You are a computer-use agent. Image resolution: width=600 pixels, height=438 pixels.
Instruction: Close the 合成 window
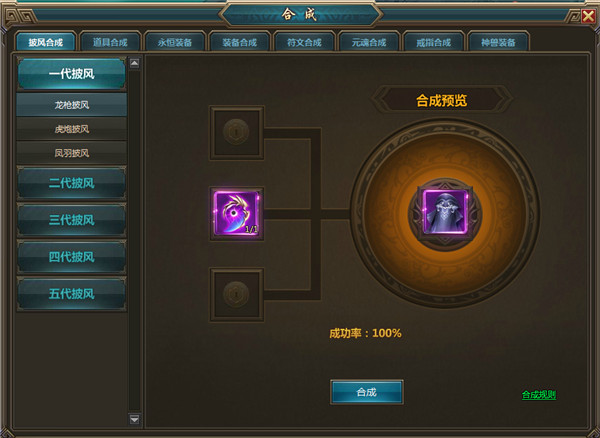point(588,16)
